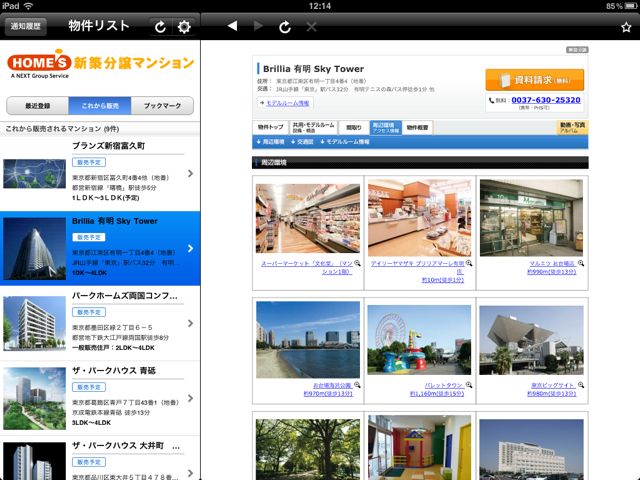Open the お台場海浜公園 caption link
Image resolution: width=640 pixels, height=480 pixels.
pos(328,389)
